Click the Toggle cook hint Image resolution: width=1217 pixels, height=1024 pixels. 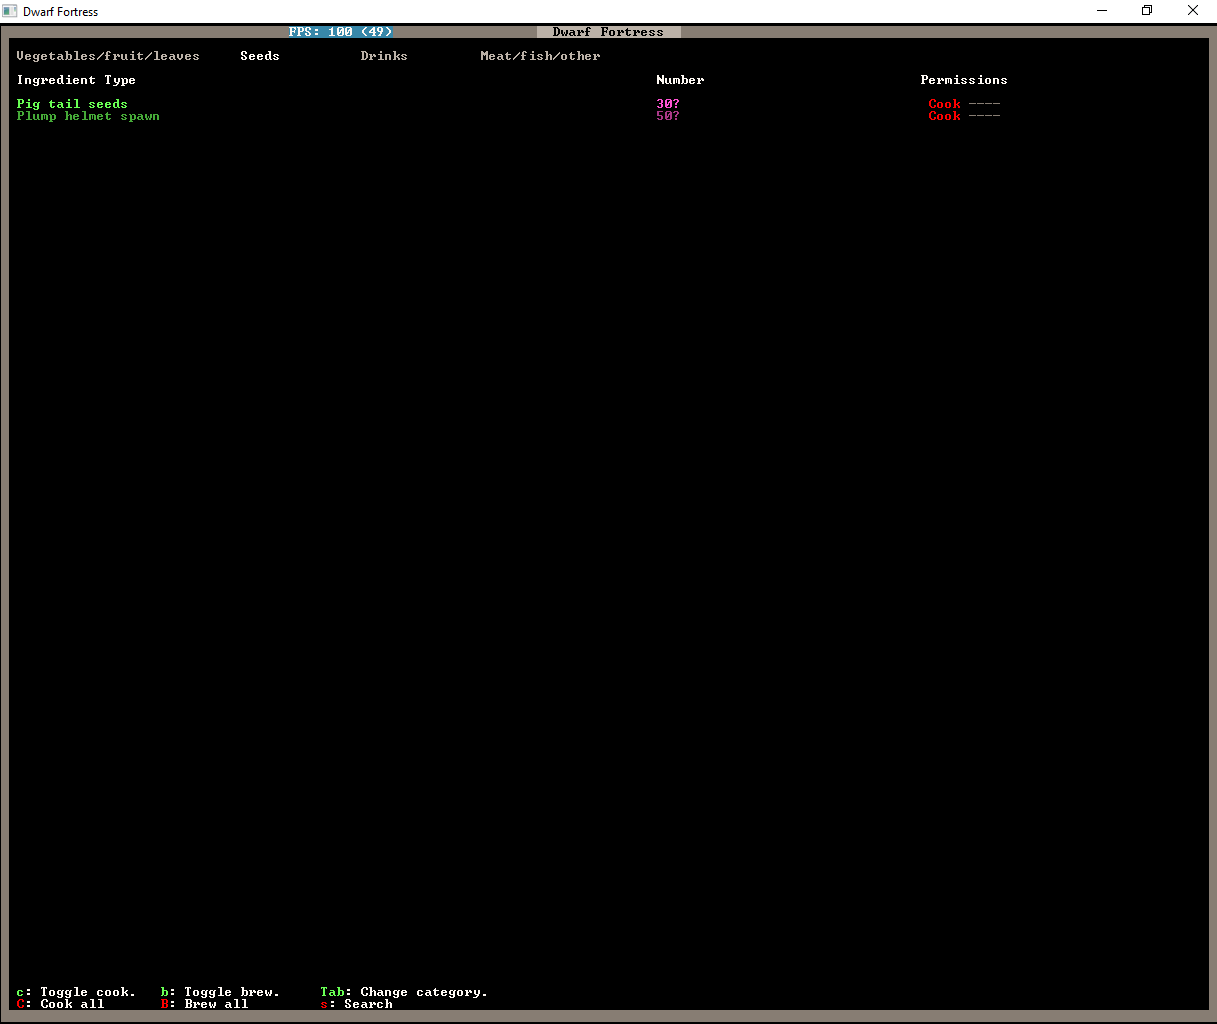(76, 992)
